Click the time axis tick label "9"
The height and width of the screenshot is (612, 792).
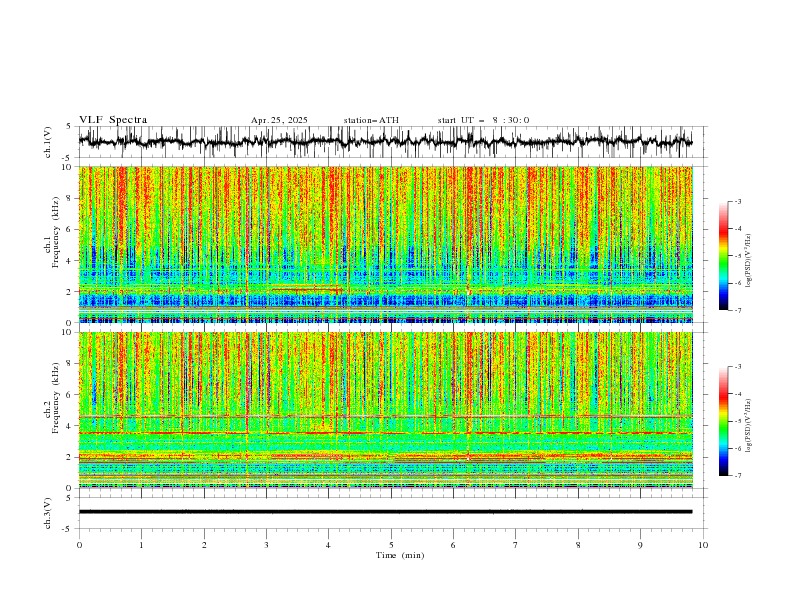(640, 545)
